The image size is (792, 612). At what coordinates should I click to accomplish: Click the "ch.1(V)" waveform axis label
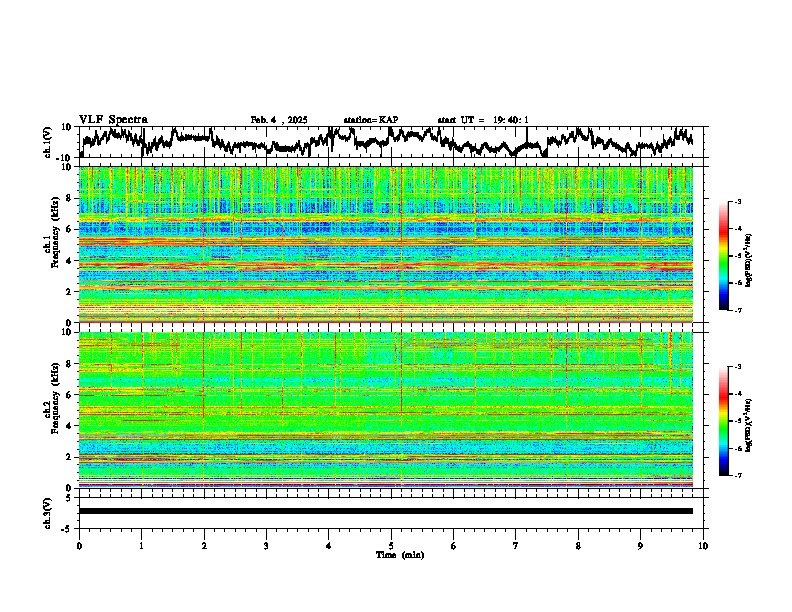click(48, 142)
